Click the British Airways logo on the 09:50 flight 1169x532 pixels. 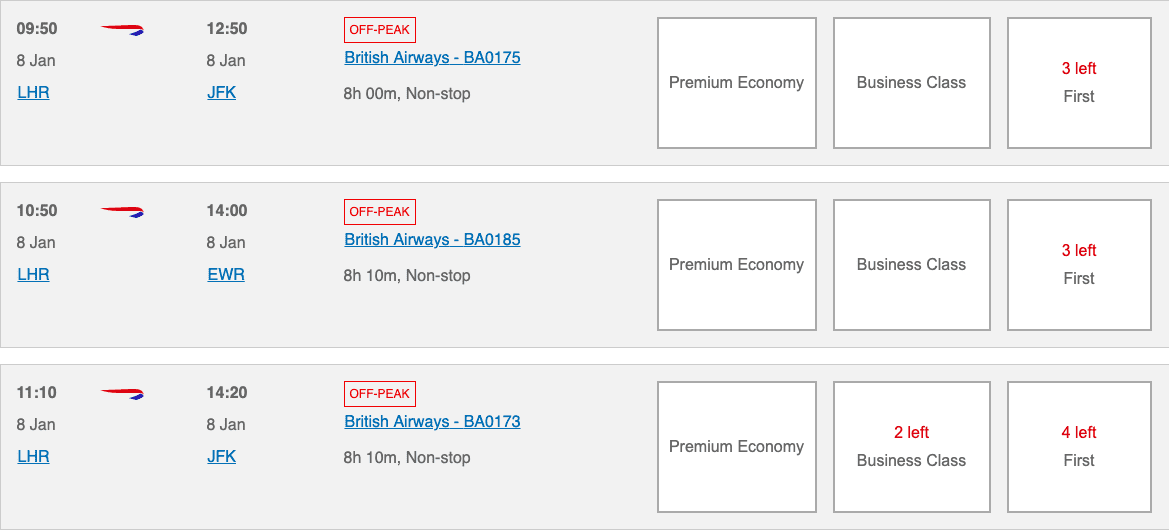point(122,30)
